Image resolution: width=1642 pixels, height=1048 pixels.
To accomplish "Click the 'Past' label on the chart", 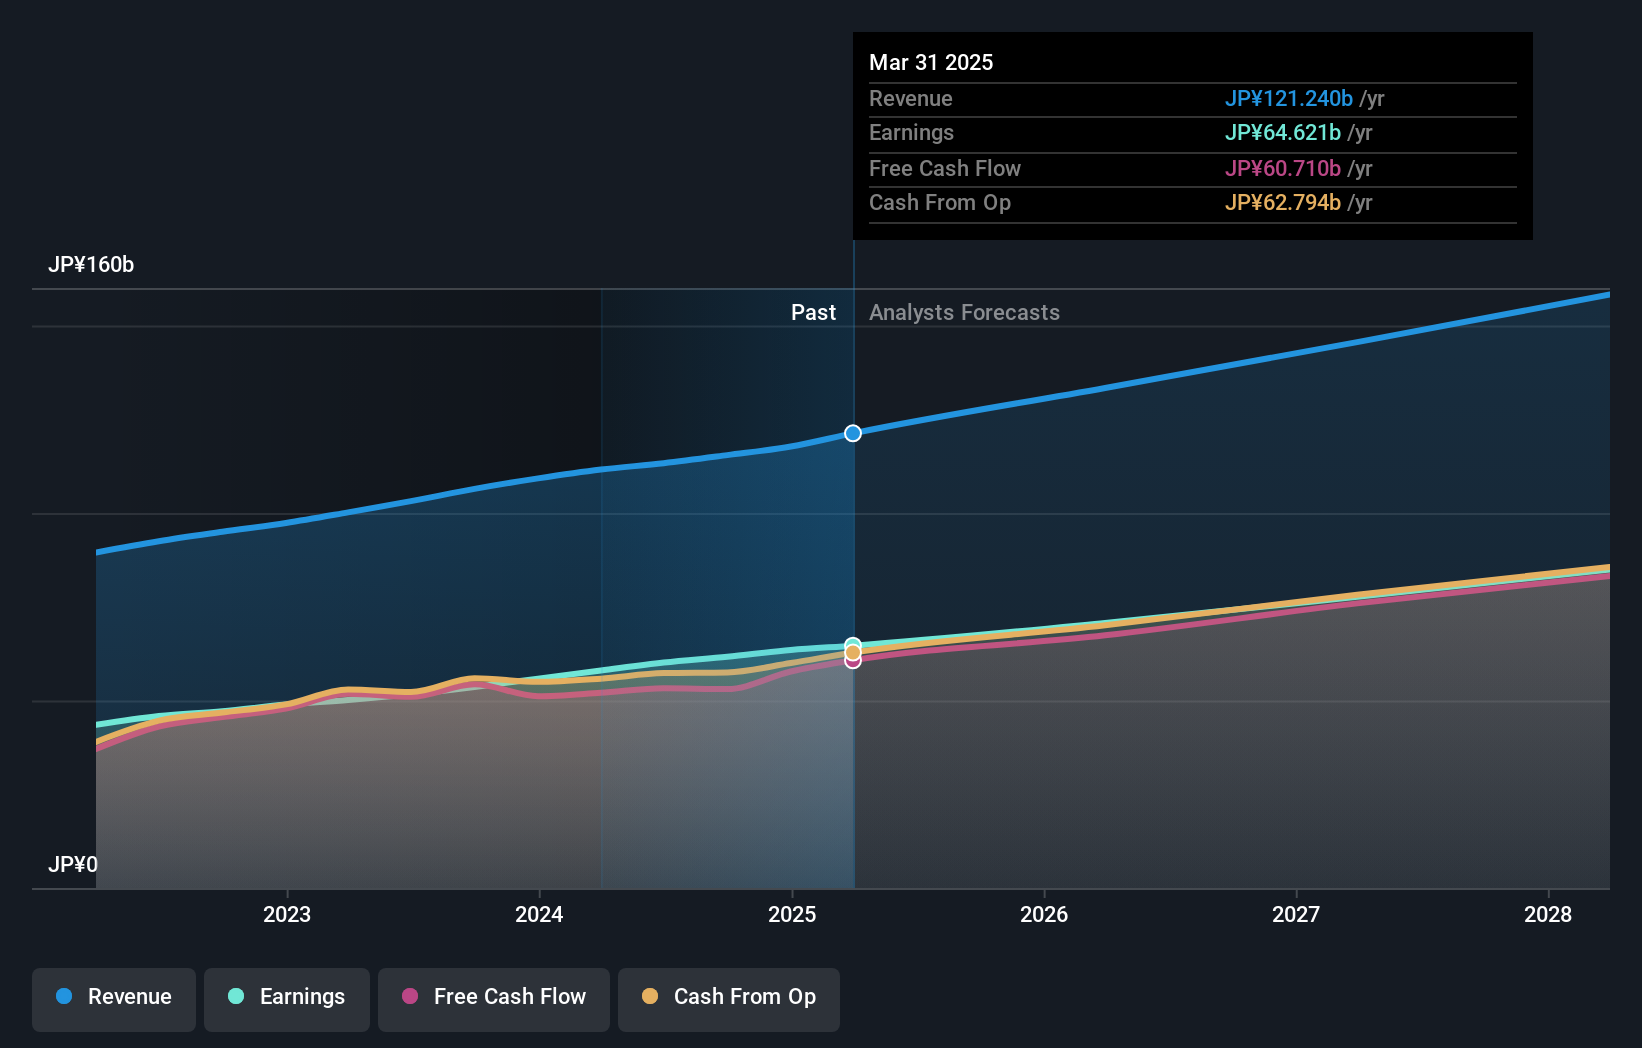I will click(x=813, y=313).
